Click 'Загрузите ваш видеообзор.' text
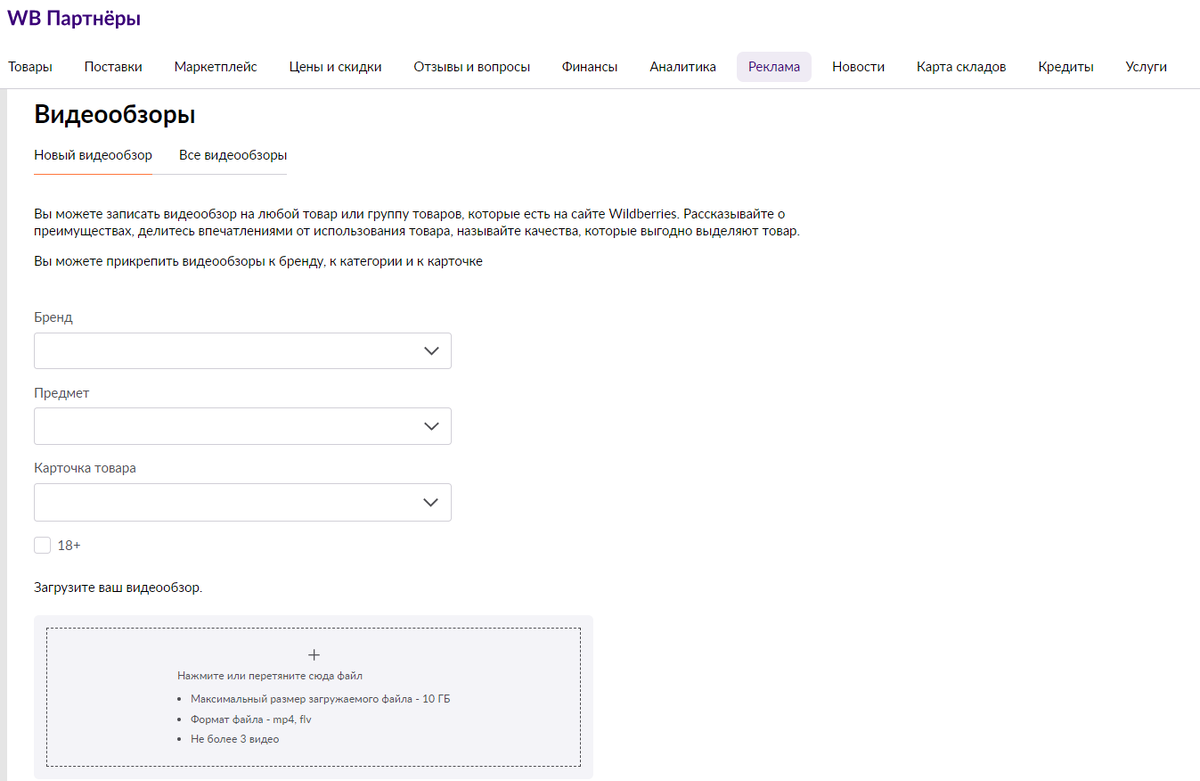Viewport: 1200px width, 781px height. point(118,587)
